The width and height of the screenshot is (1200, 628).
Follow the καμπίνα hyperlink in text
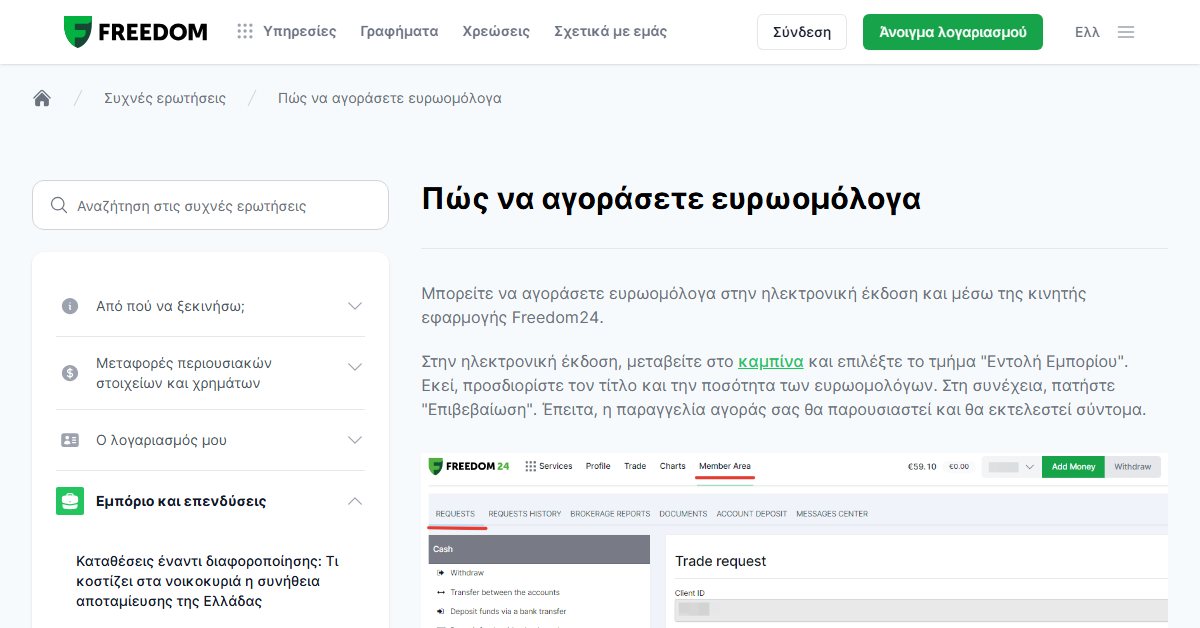tap(771, 362)
